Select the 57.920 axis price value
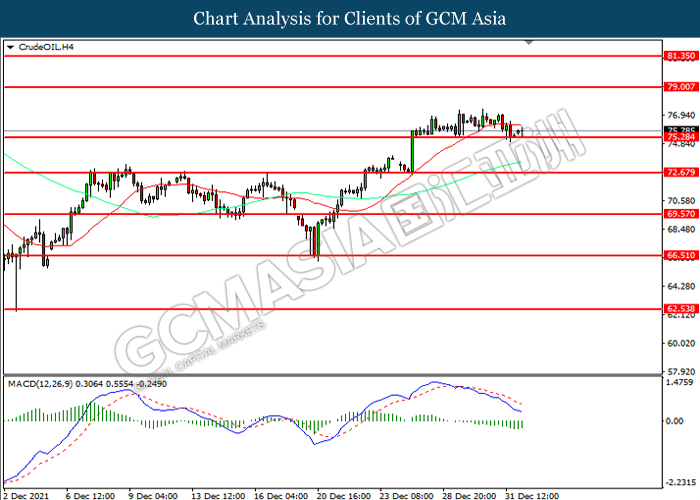700x500 pixels. 681,371
